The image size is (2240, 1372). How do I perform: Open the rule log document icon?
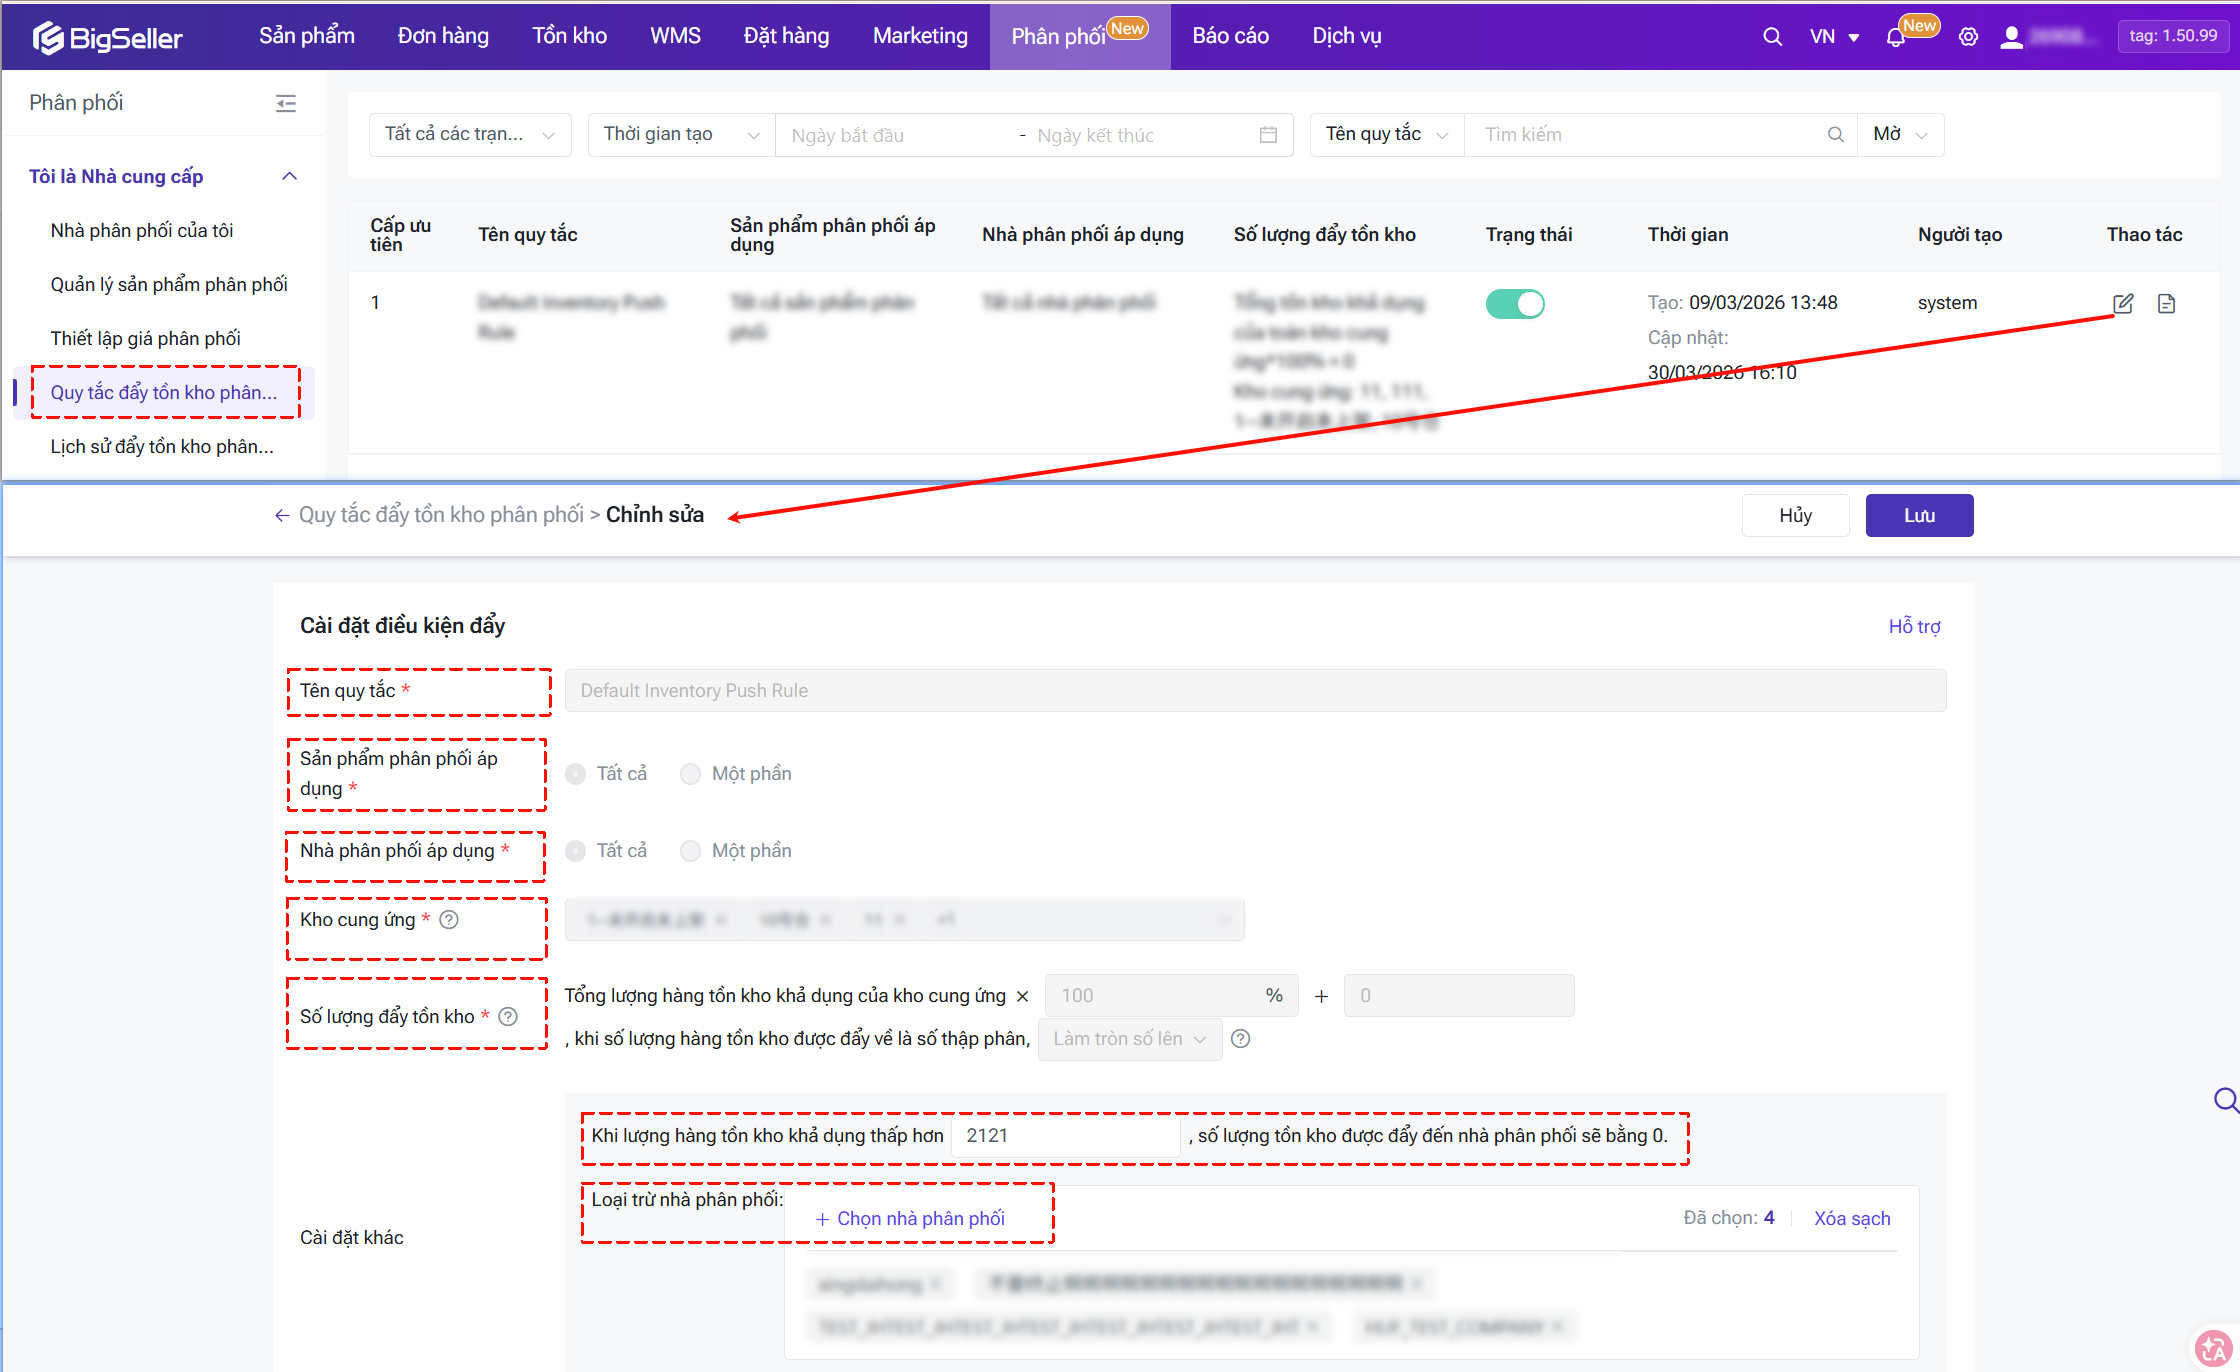click(2166, 303)
